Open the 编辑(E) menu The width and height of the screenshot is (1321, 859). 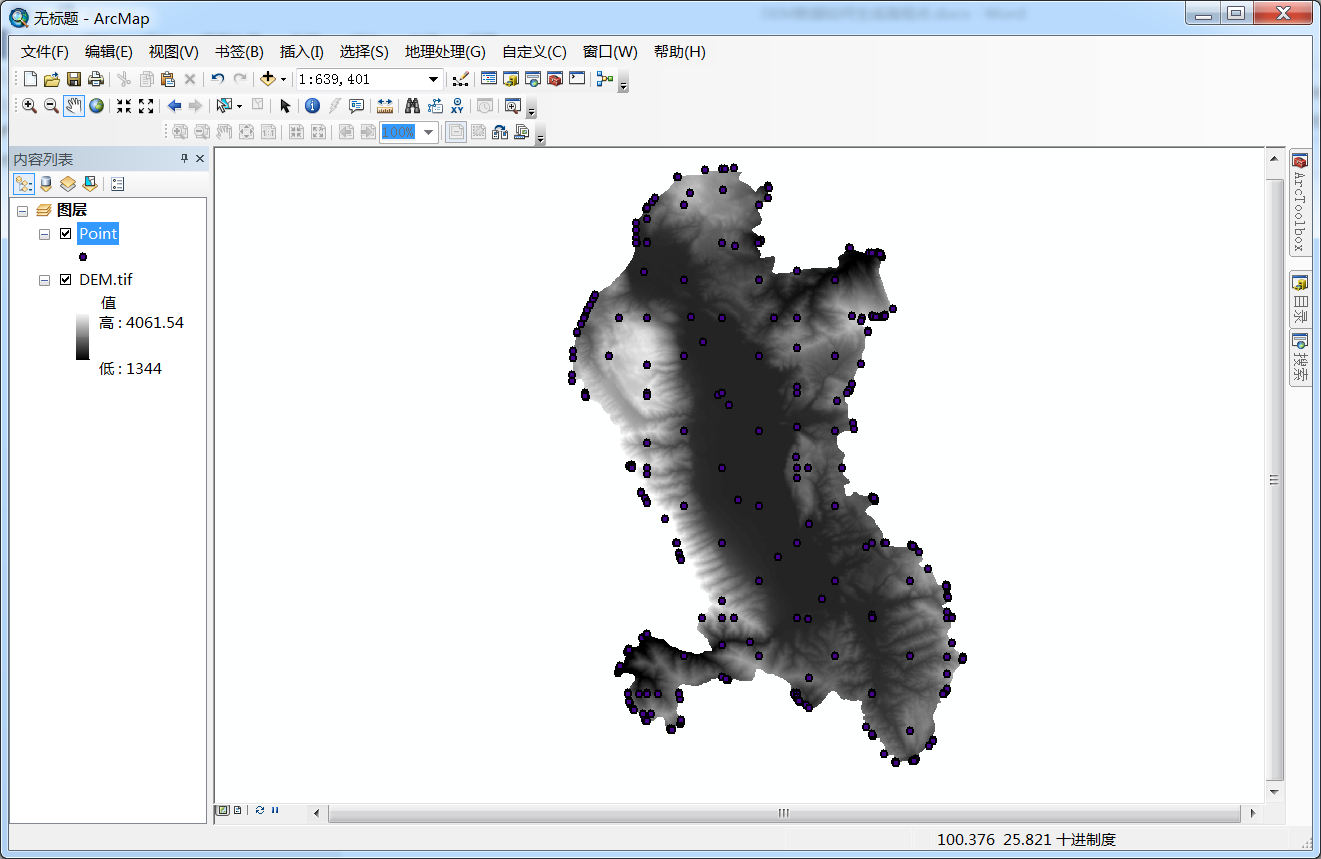(109, 52)
